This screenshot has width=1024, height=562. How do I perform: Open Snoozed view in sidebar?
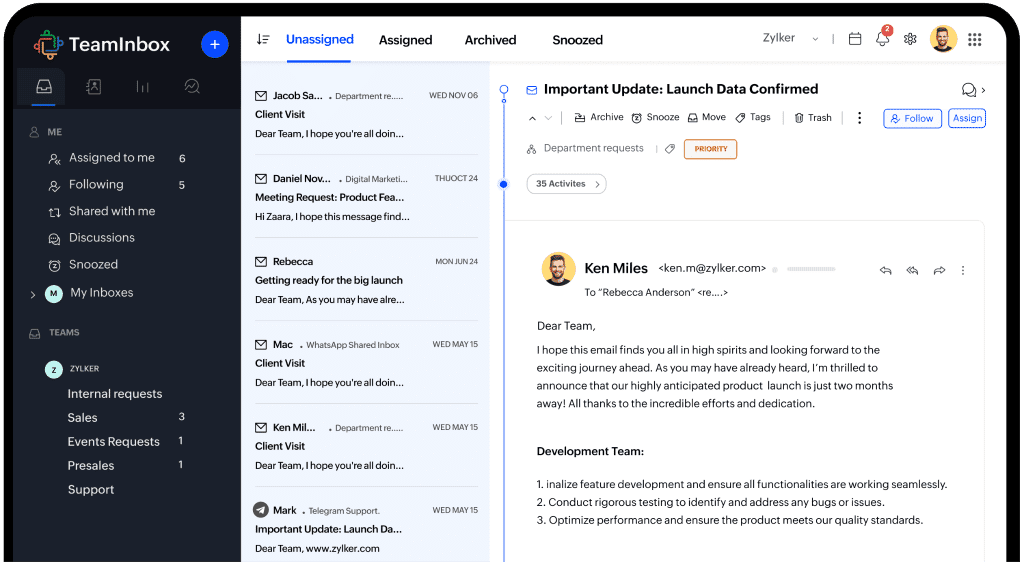93,264
